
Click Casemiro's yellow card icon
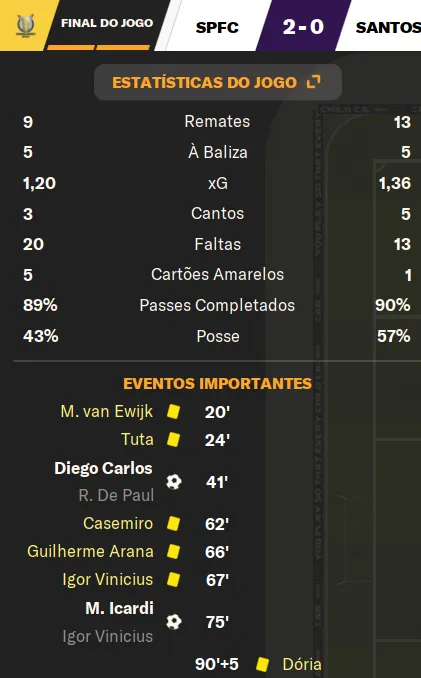(x=173, y=523)
